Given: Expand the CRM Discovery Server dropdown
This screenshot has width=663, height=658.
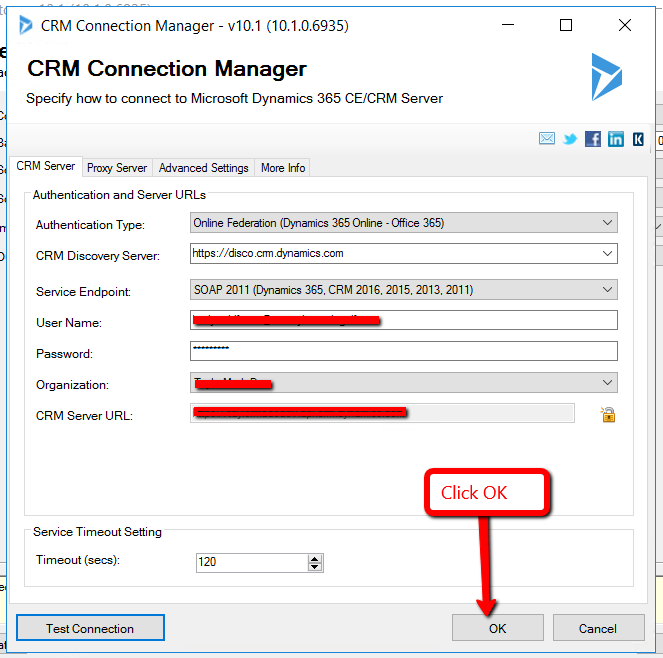Looking at the screenshot, I should 607,253.
